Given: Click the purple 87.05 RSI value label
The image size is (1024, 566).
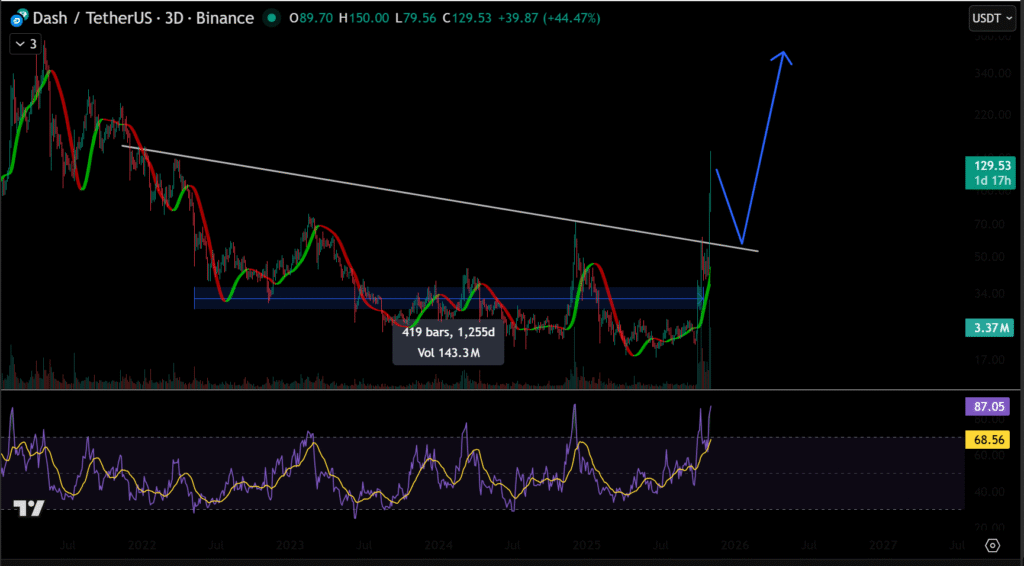Looking at the screenshot, I should pos(990,407).
